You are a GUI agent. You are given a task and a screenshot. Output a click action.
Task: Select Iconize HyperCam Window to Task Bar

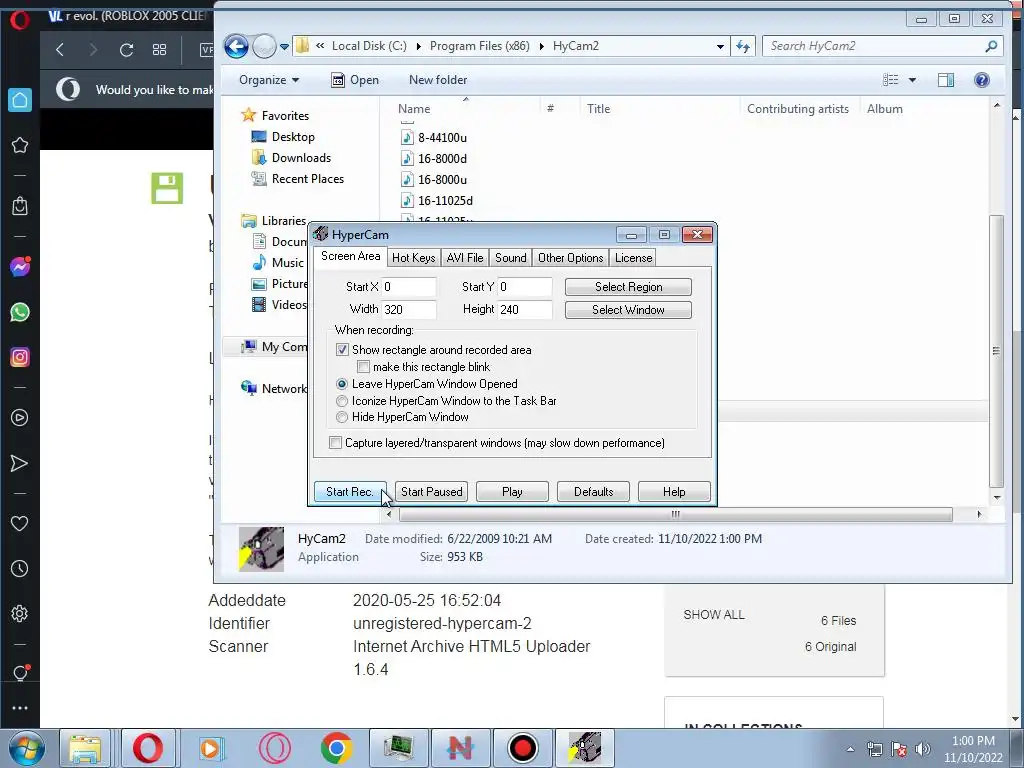(x=342, y=401)
